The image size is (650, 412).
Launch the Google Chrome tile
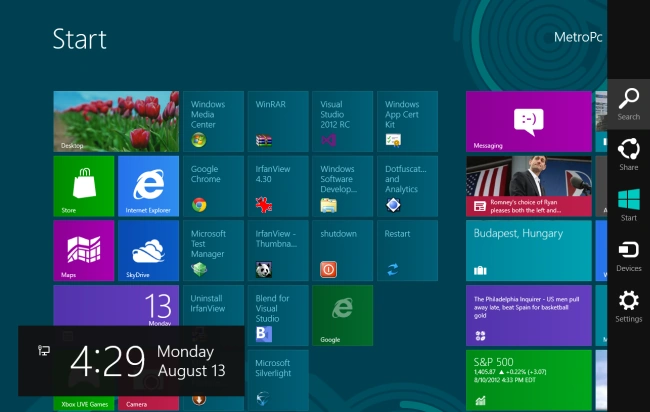click(213, 186)
